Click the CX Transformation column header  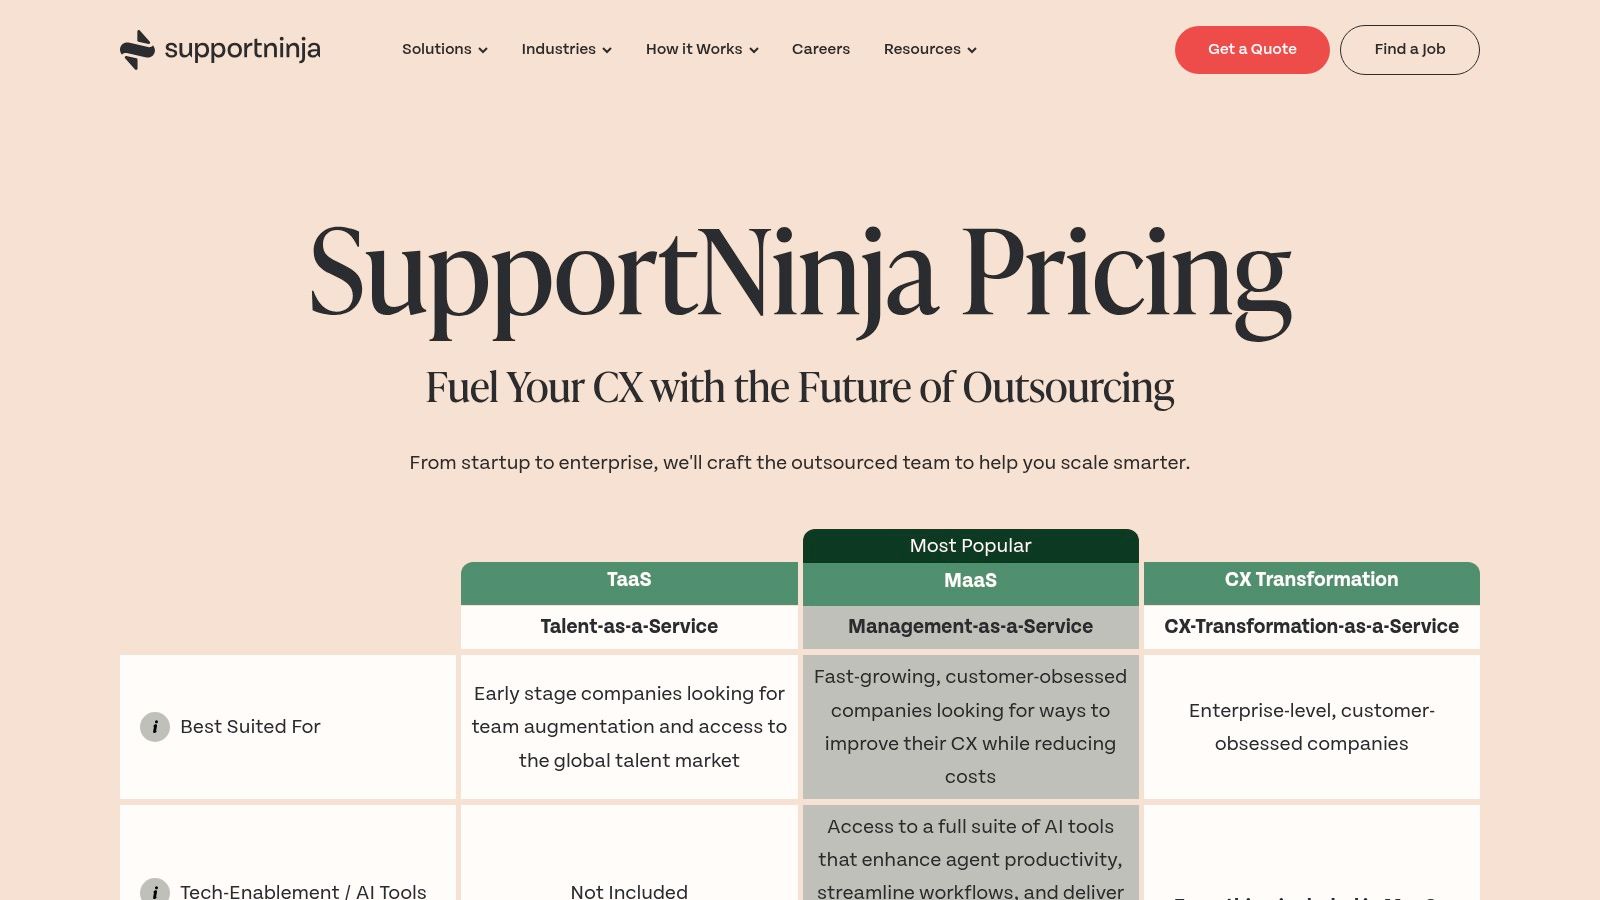click(1311, 580)
